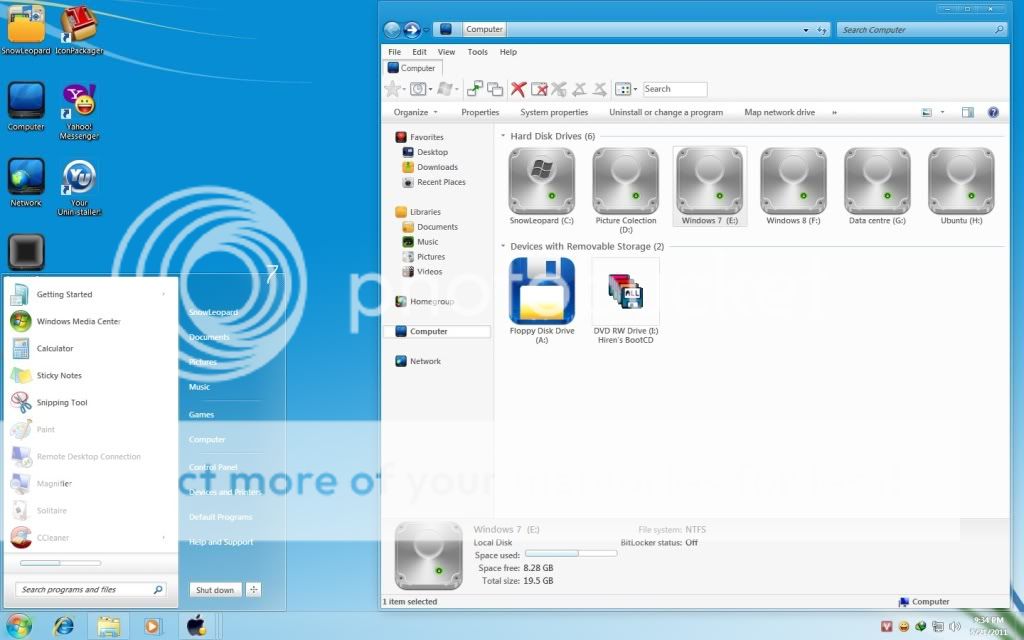Screen dimensions: 1024x640
Task: Click the media player taskbar icon
Action: [x=152, y=626]
